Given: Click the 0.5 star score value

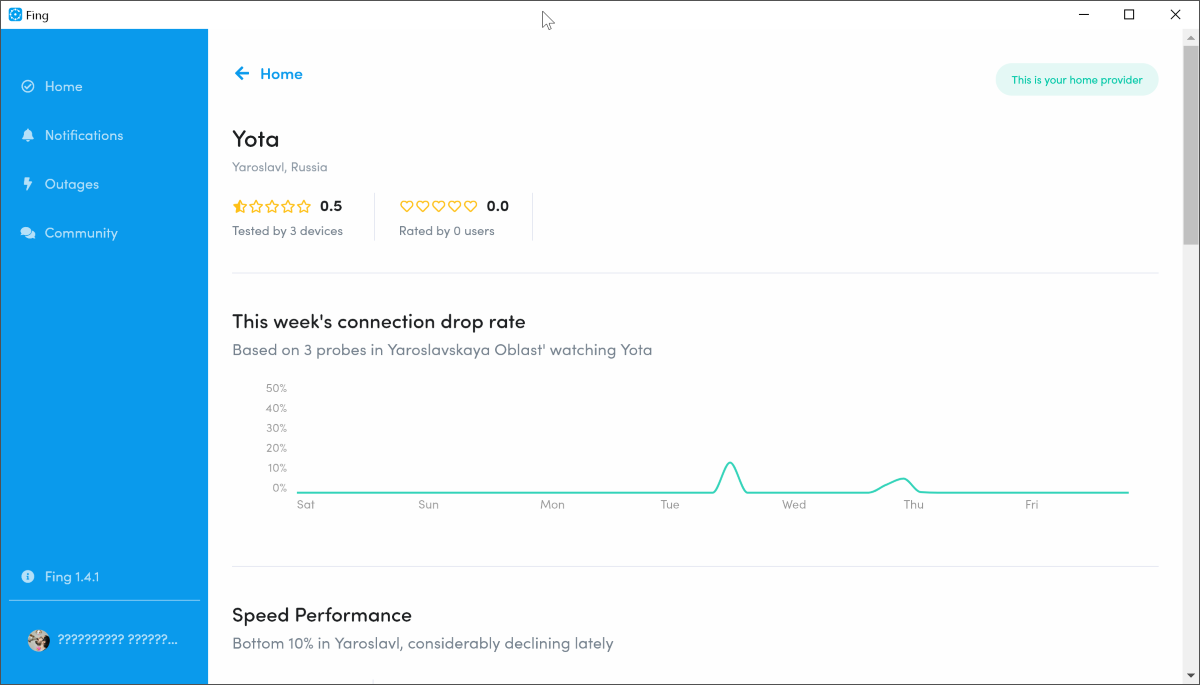Looking at the screenshot, I should coord(331,207).
